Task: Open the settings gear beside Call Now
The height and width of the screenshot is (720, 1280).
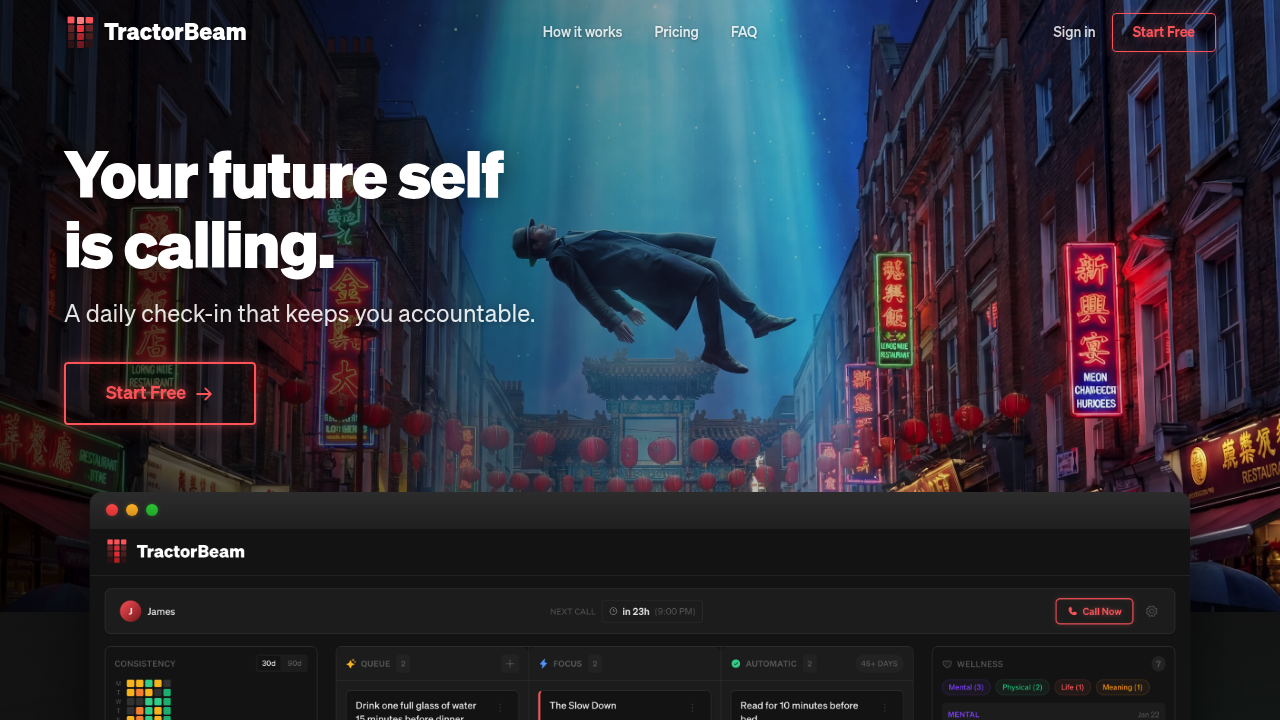Action: tap(1152, 611)
